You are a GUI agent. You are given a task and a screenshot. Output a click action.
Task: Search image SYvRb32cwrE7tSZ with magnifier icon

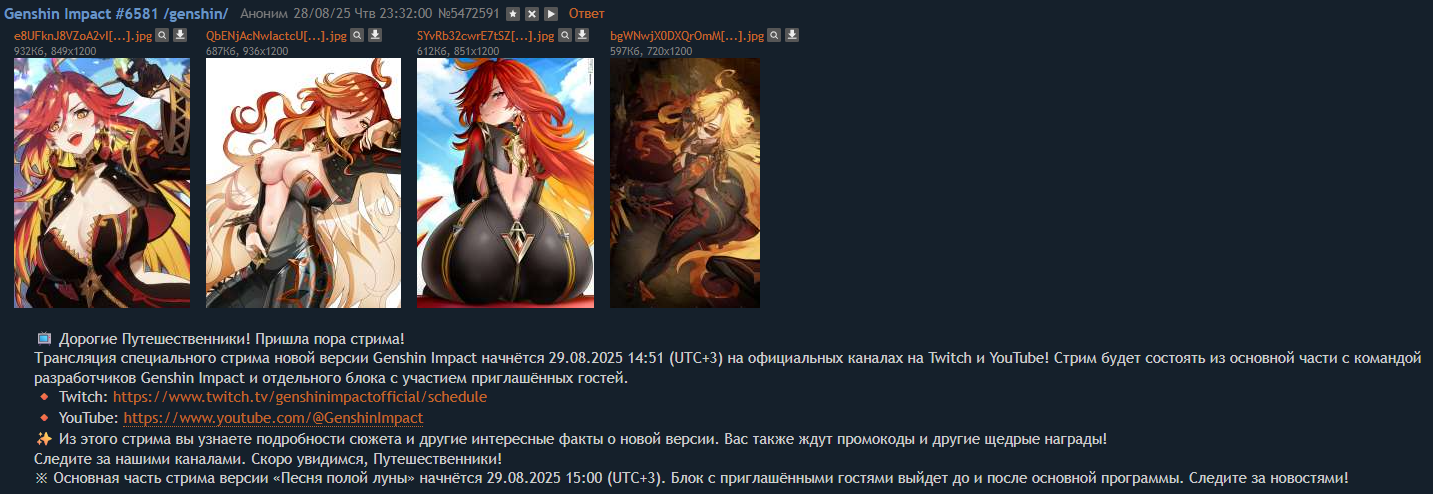[x=565, y=35]
